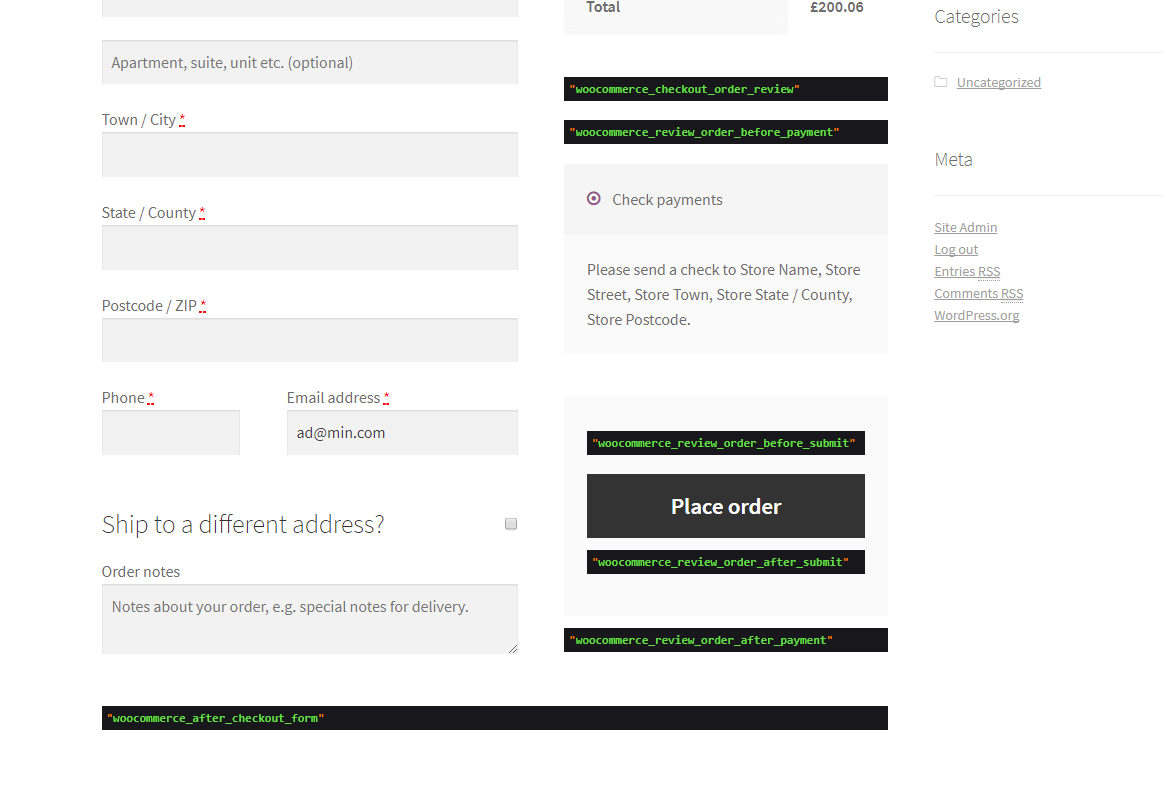Click the folder icon beside Uncategorized
The image size is (1174, 804).
[941, 82]
